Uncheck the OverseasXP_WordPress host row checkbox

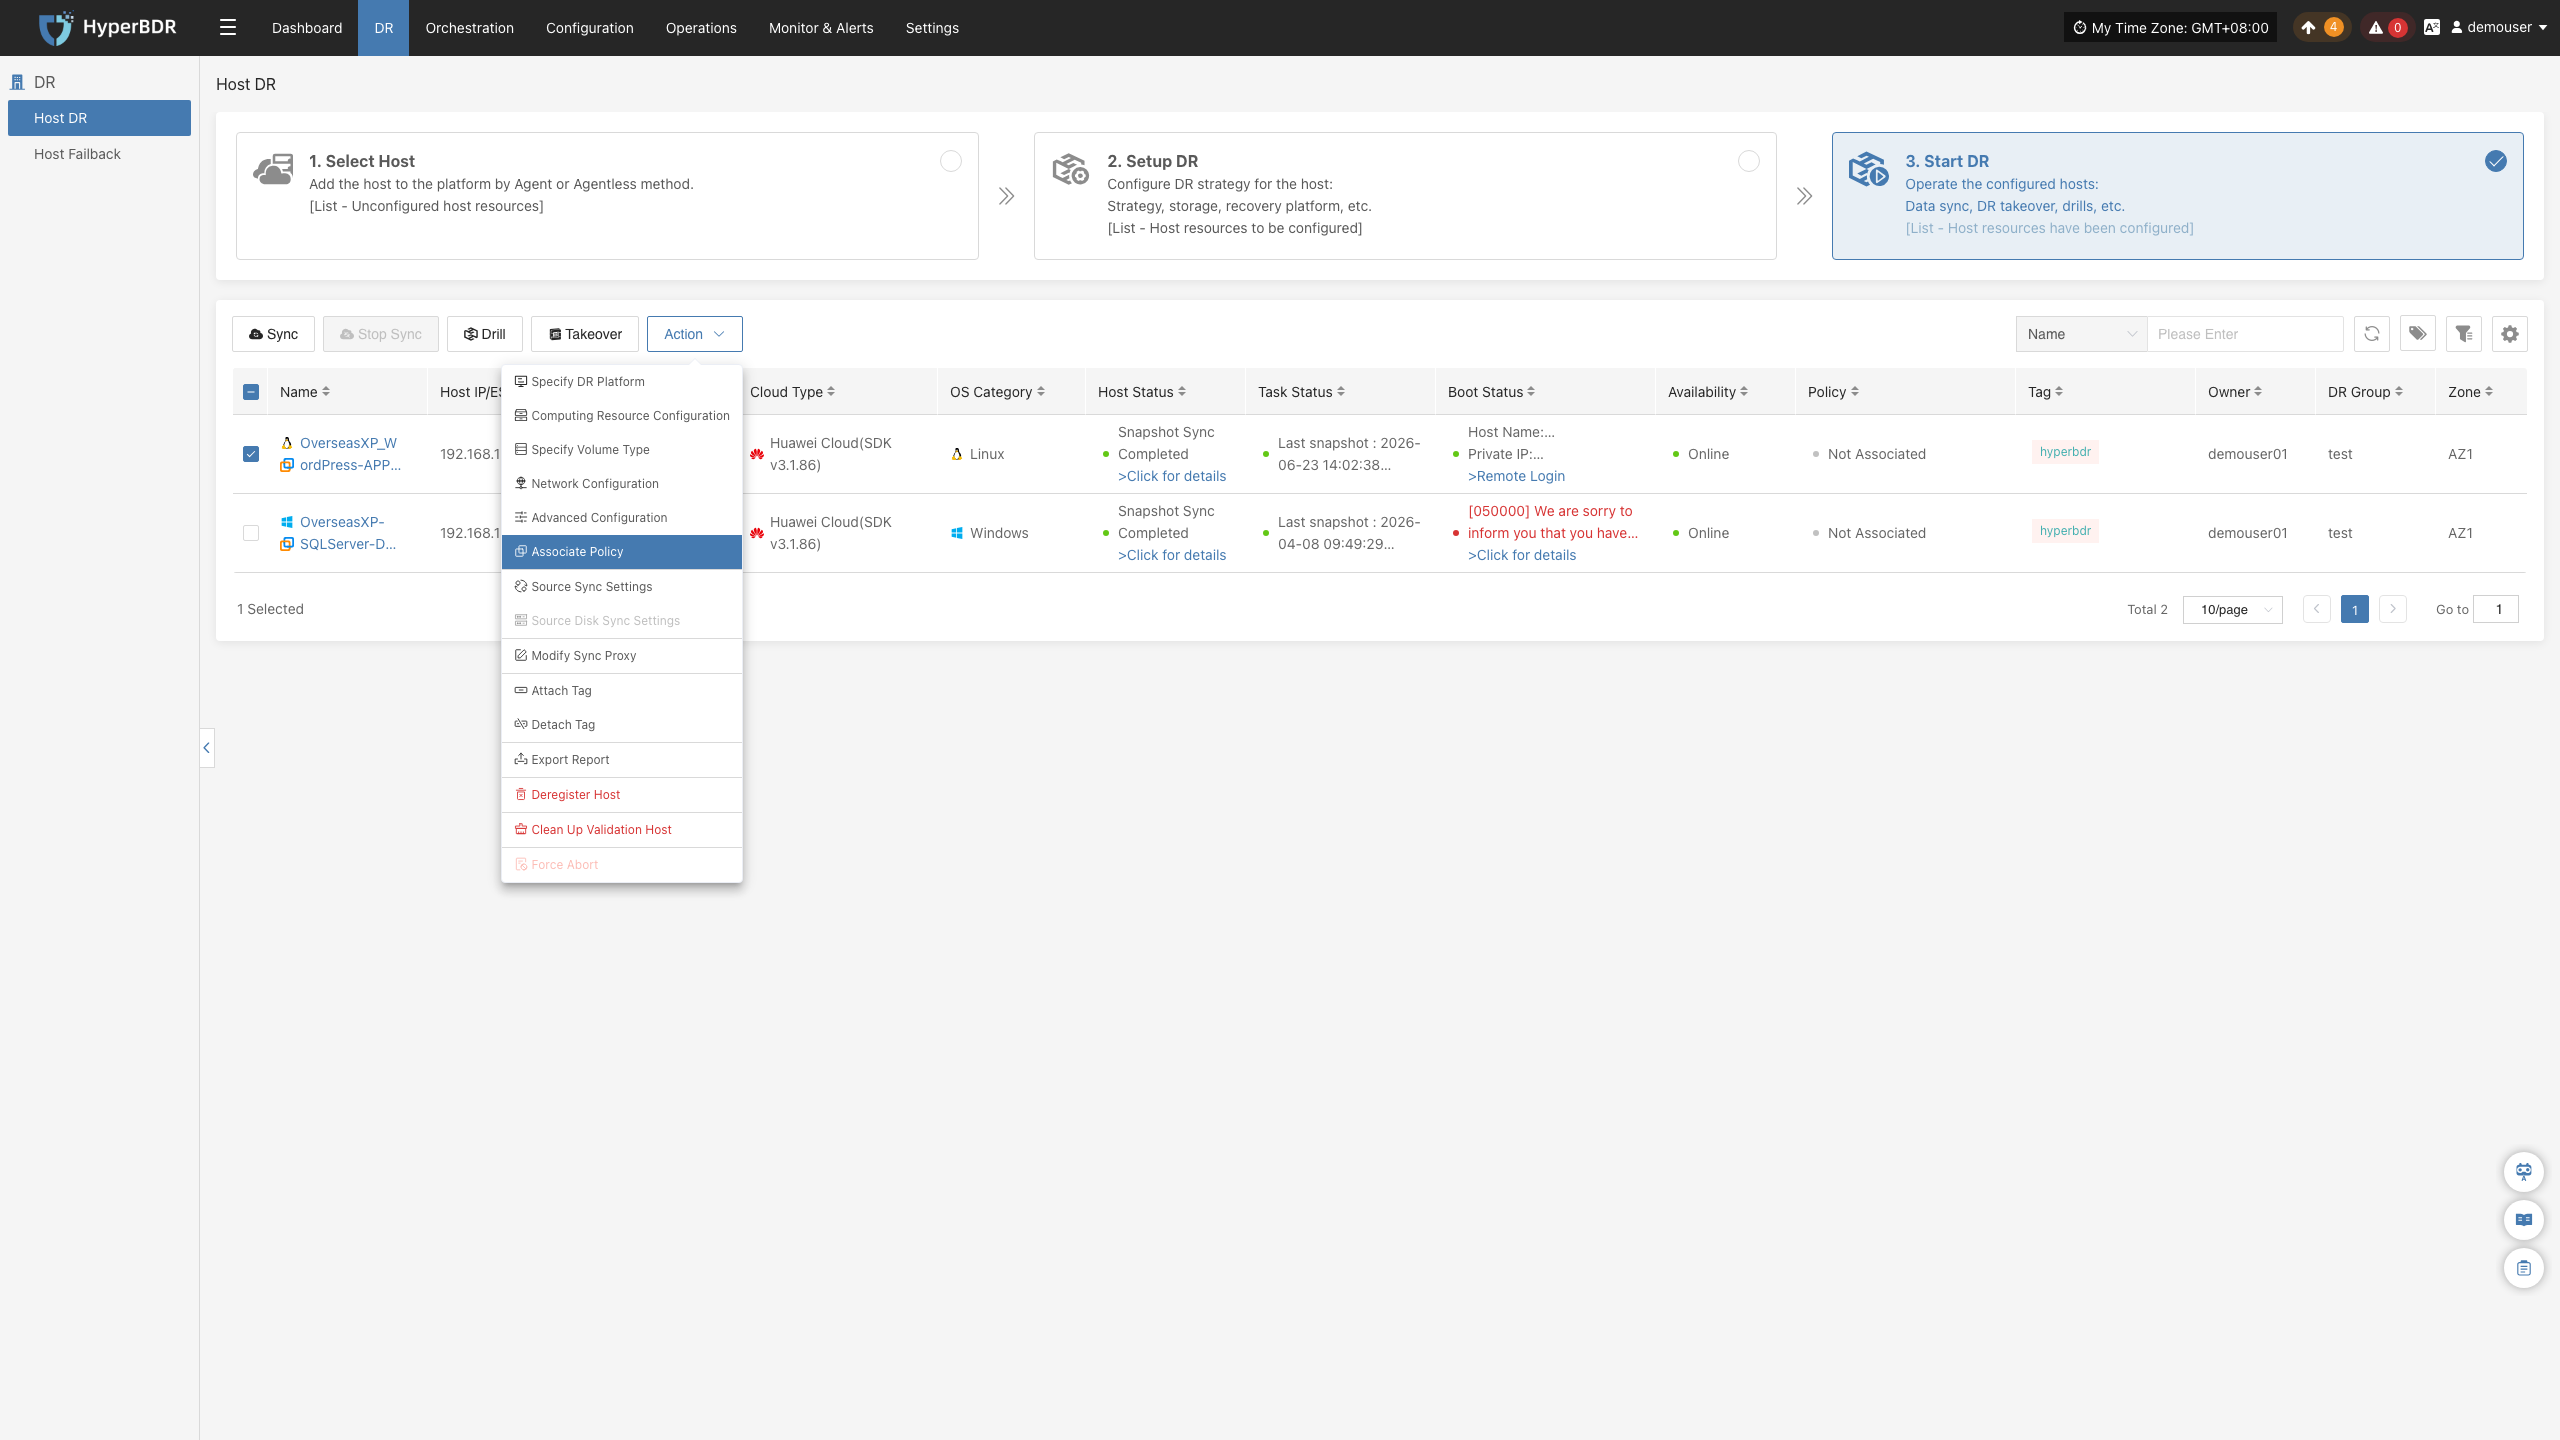(251, 454)
